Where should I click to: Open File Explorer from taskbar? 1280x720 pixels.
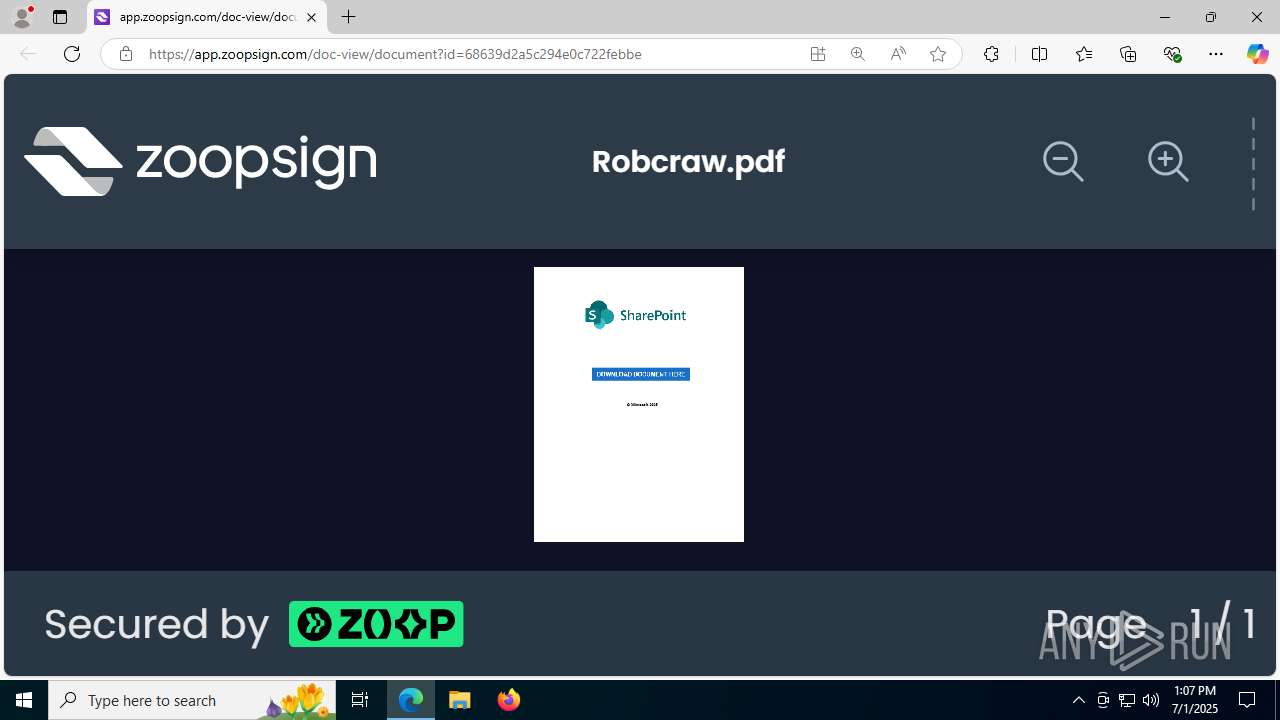click(460, 700)
